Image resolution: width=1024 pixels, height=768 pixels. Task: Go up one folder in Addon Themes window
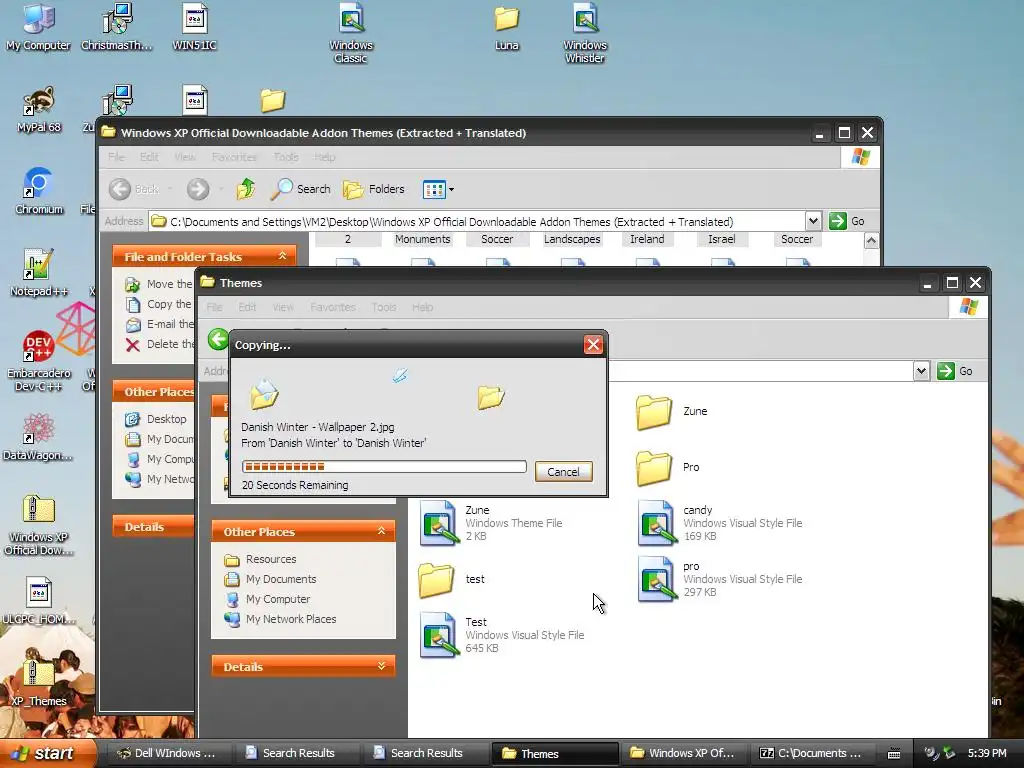tap(246, 189)
